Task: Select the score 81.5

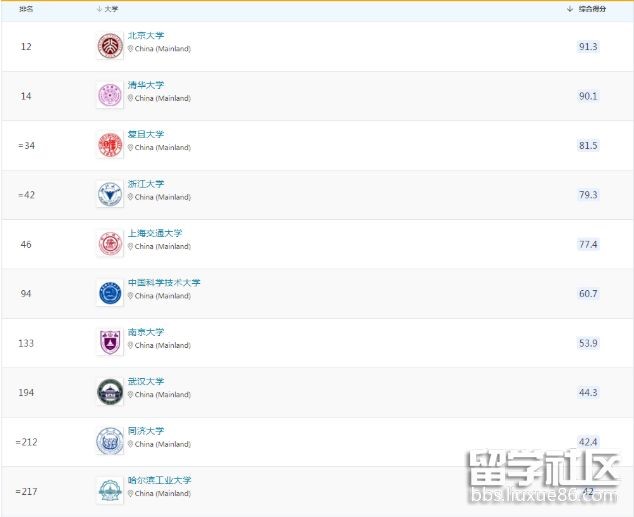Action: [588, 145]
